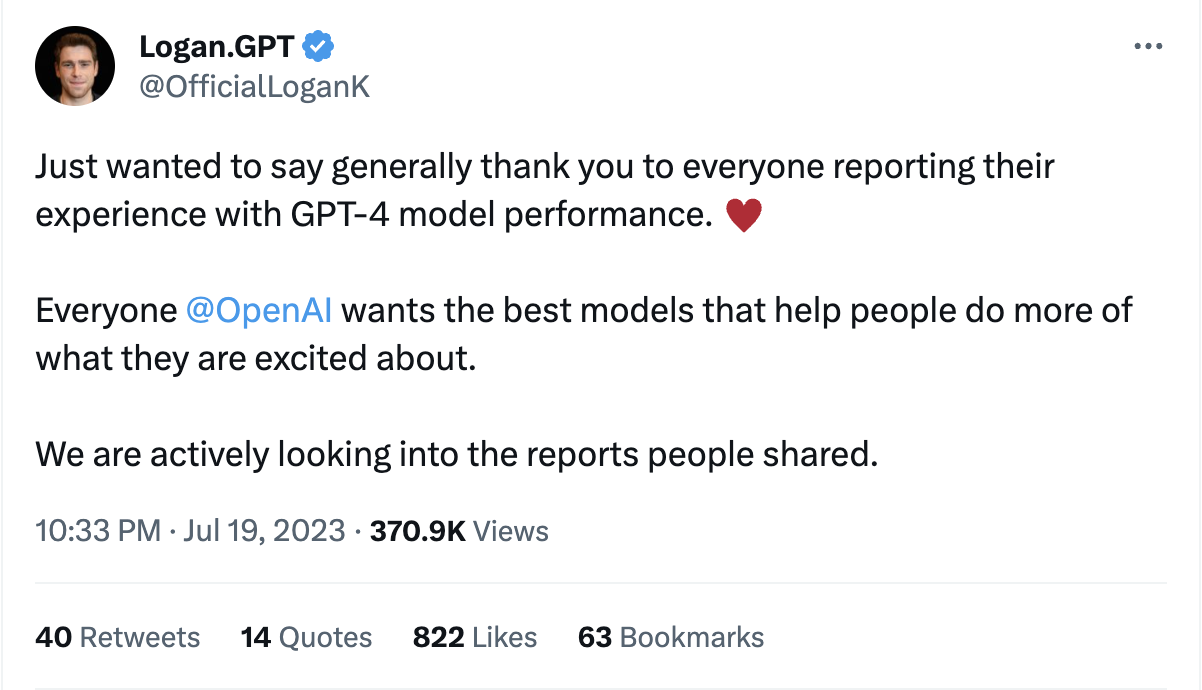Click the Logan.GPT profile avatar photo
The width and height of the screenshot is (1202, 690).
[75, 66]
